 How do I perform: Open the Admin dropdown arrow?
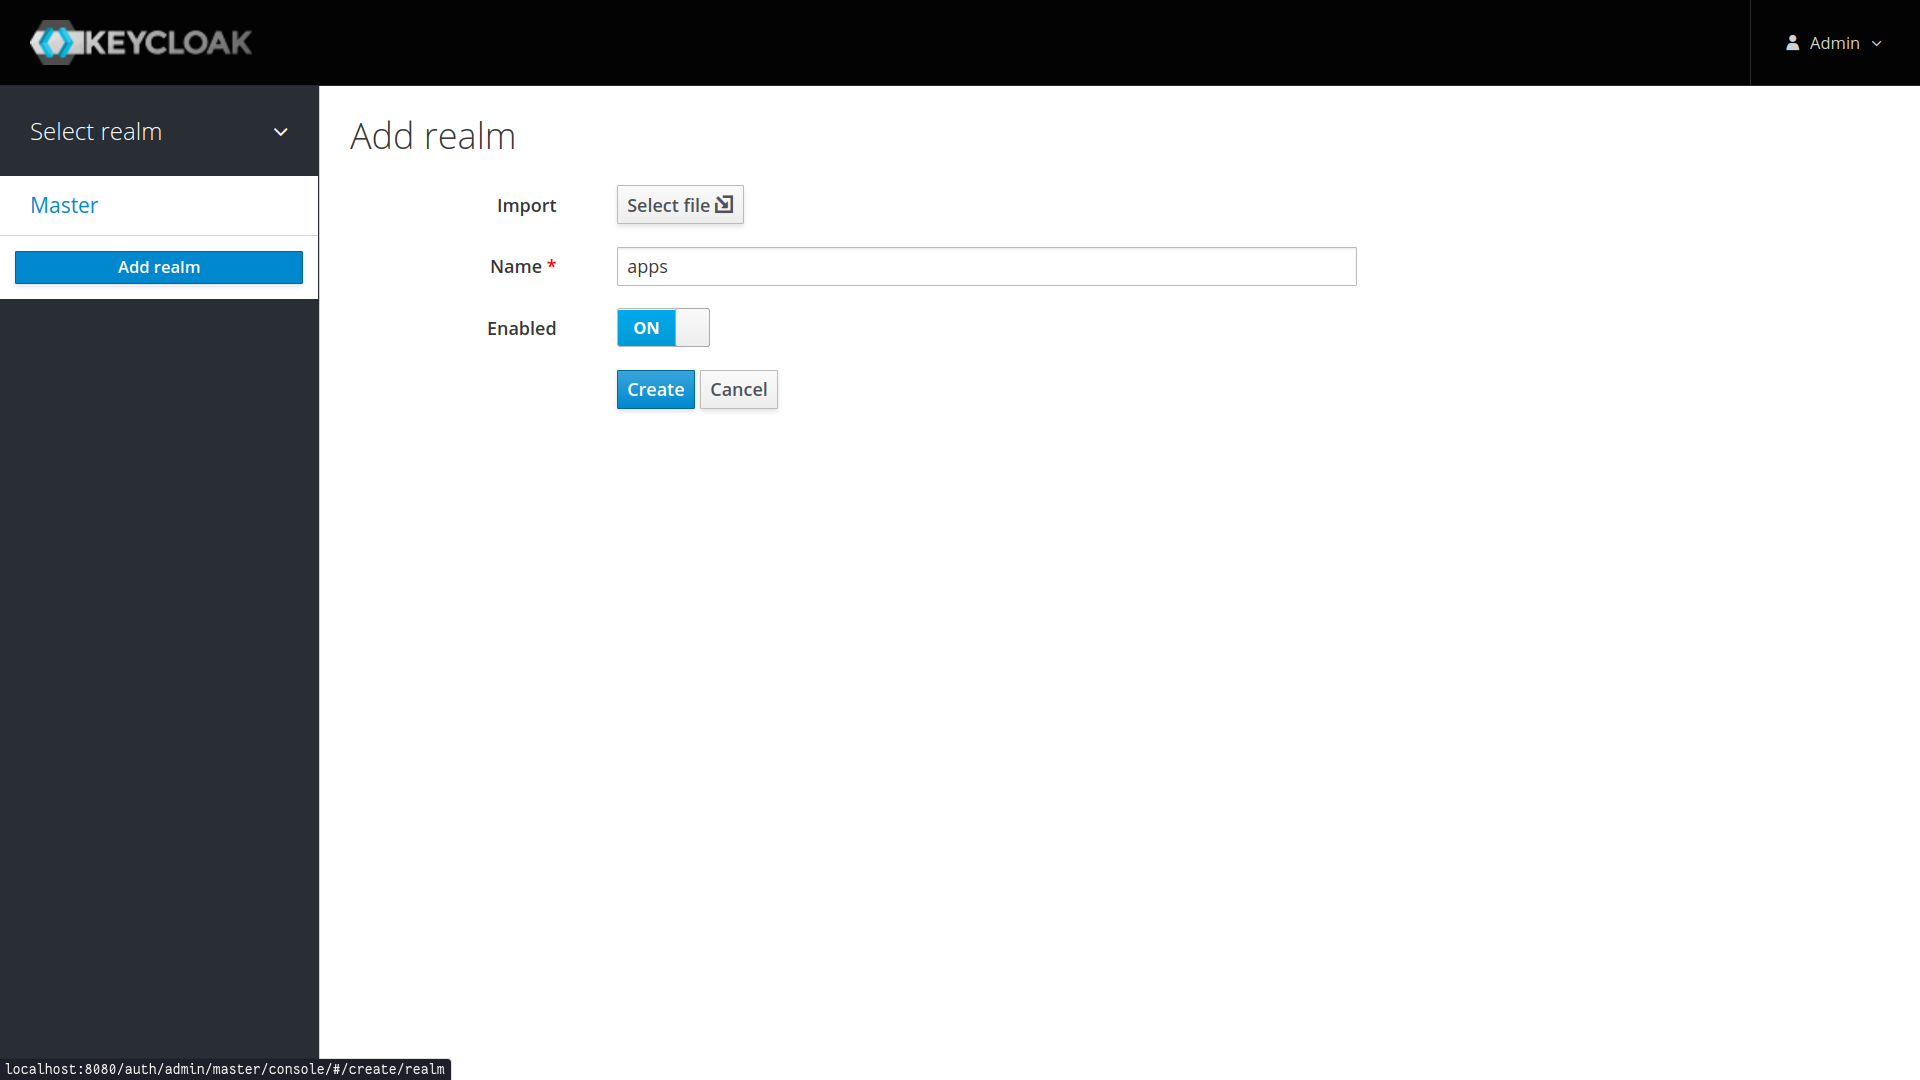tap(1877, 44)
